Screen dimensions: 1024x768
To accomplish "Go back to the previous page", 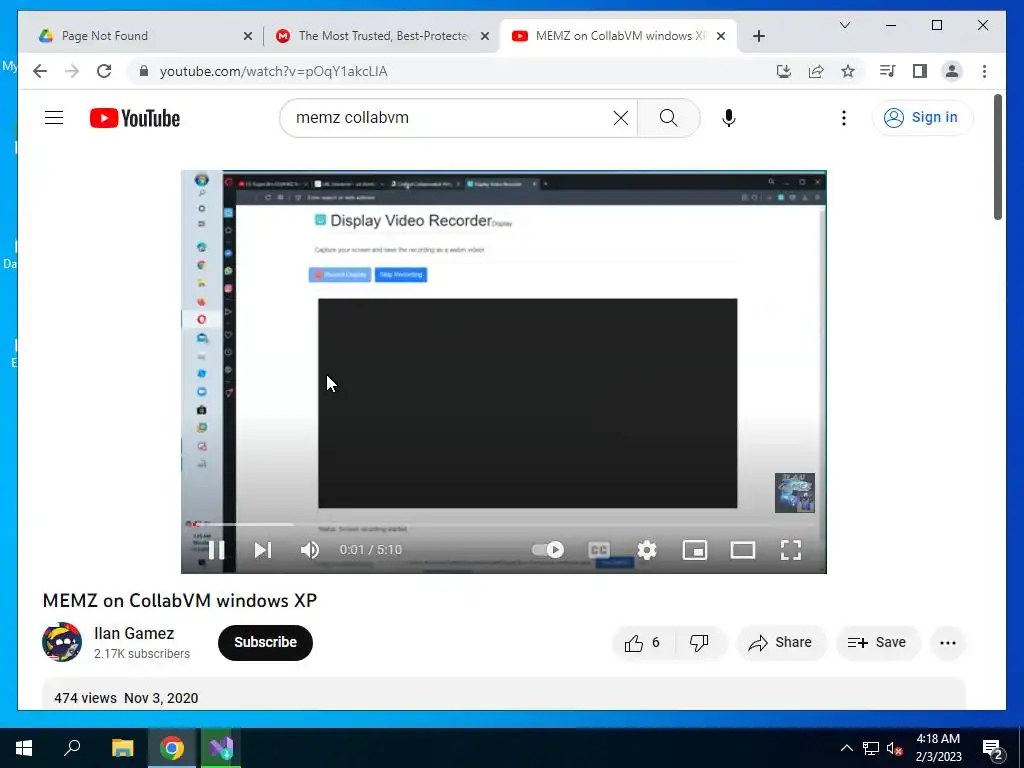I will (x=40, y=71).
